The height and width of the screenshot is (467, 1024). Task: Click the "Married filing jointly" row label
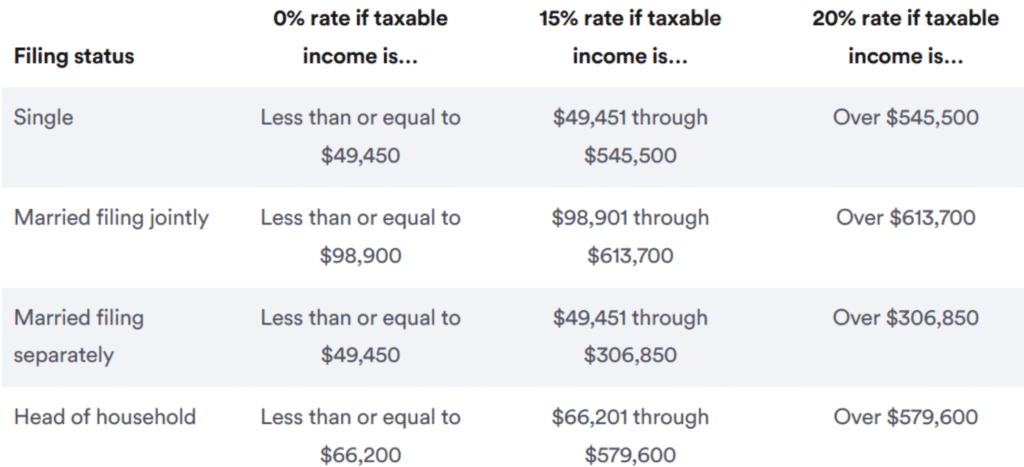point(111,217)
